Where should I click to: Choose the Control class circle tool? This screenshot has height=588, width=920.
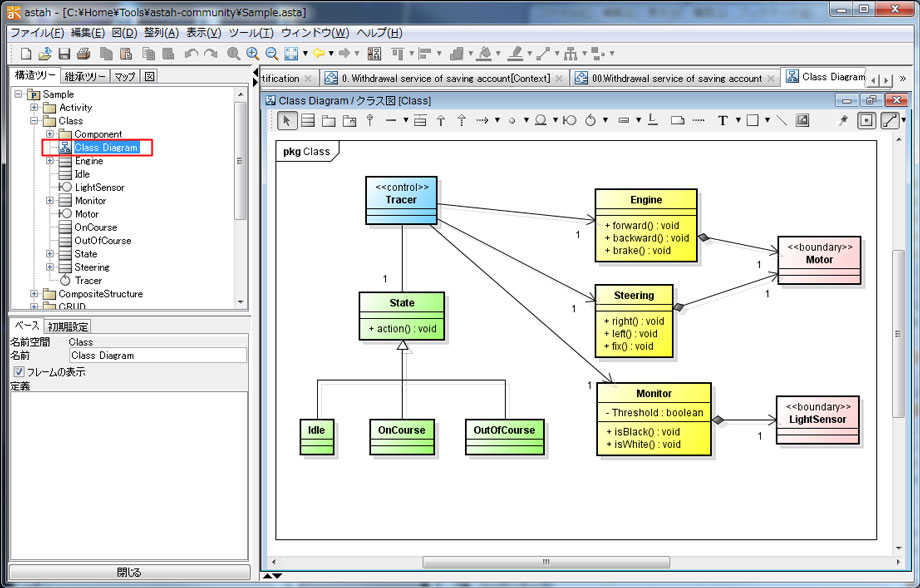[x=591, y=120]
